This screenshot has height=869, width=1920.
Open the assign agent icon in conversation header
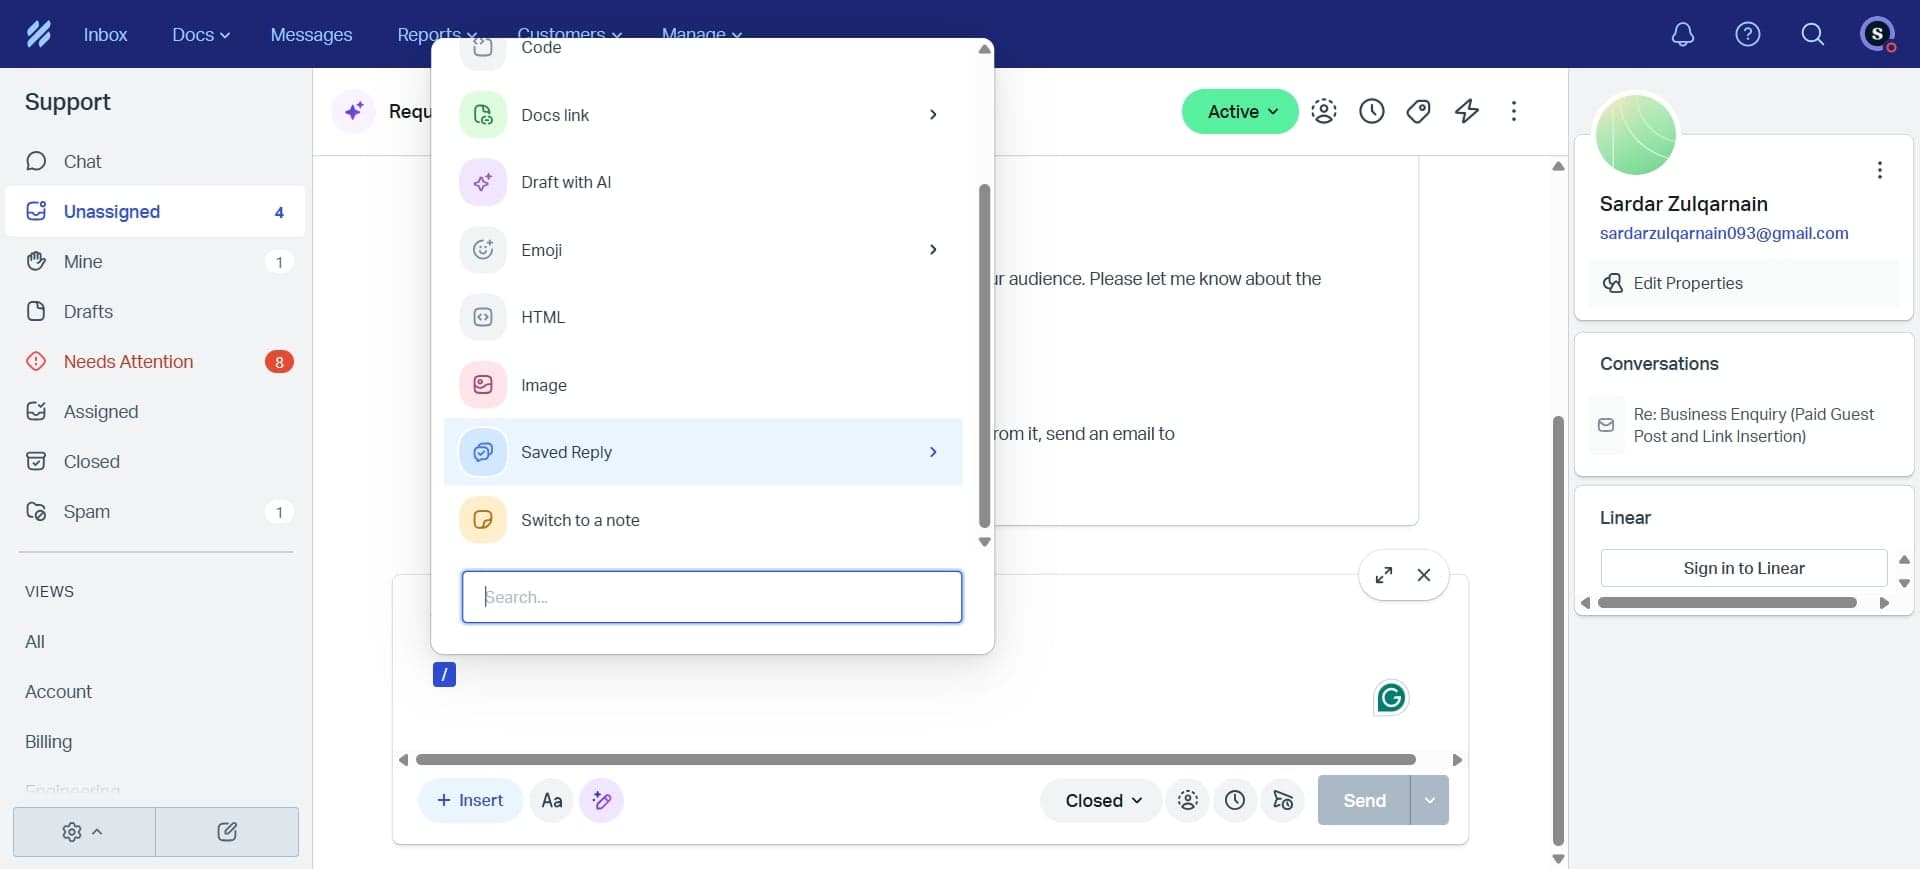pyautogui.click(x=1324, y=111)
